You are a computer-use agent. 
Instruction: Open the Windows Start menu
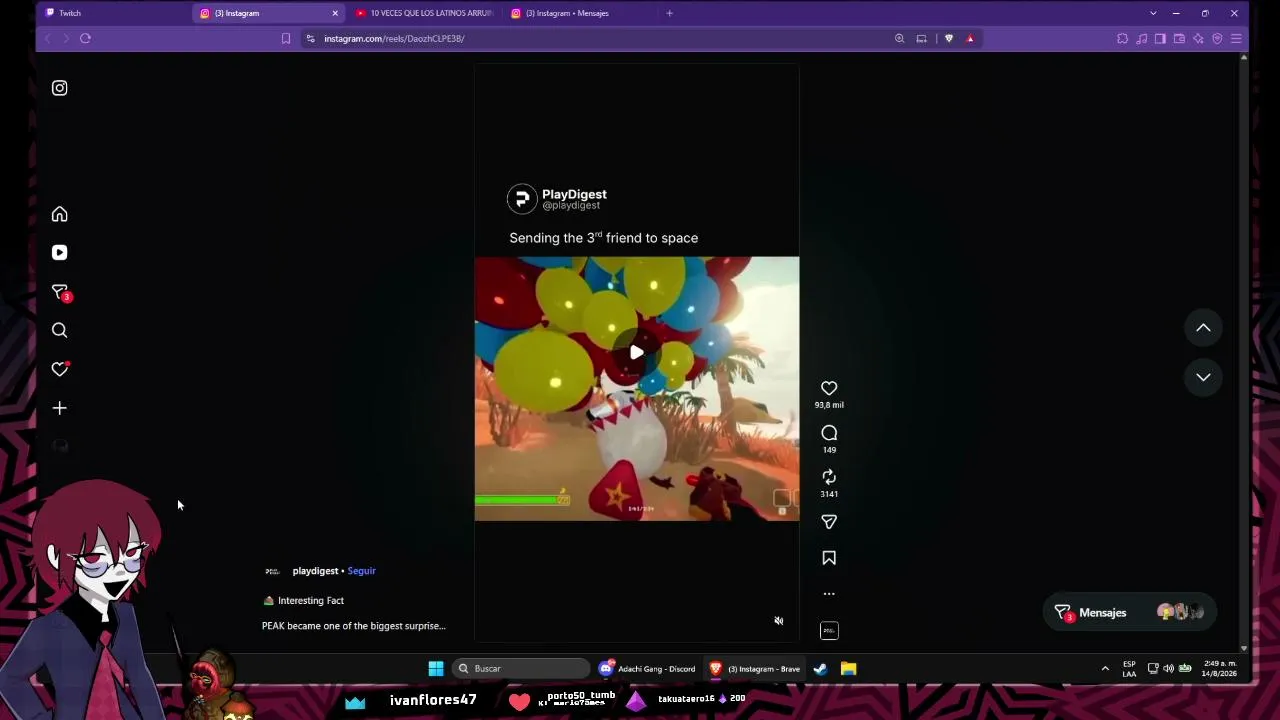(436, 668)
